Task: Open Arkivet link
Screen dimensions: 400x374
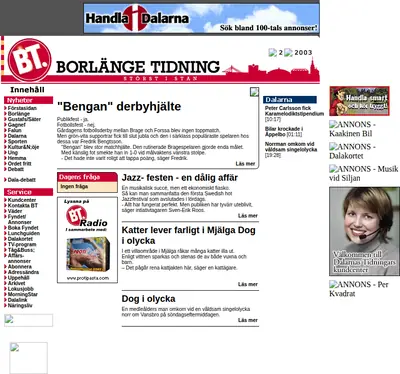Action: click(x=17, y=283)
